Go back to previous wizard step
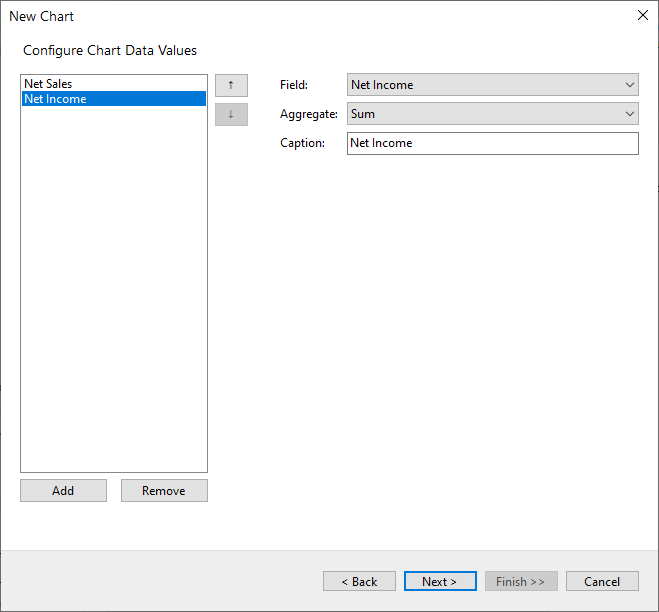659x612 pixels. 359,581
